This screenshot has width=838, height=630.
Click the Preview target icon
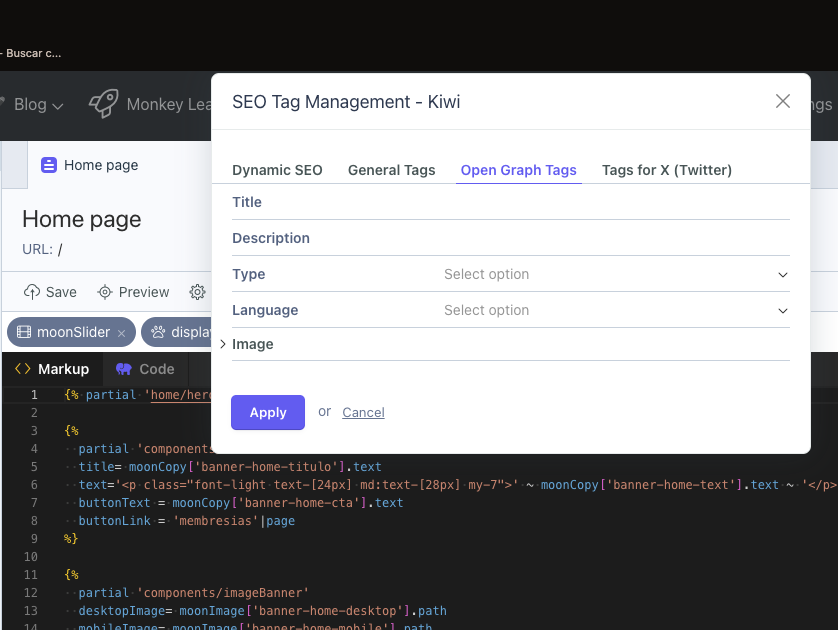105,292
